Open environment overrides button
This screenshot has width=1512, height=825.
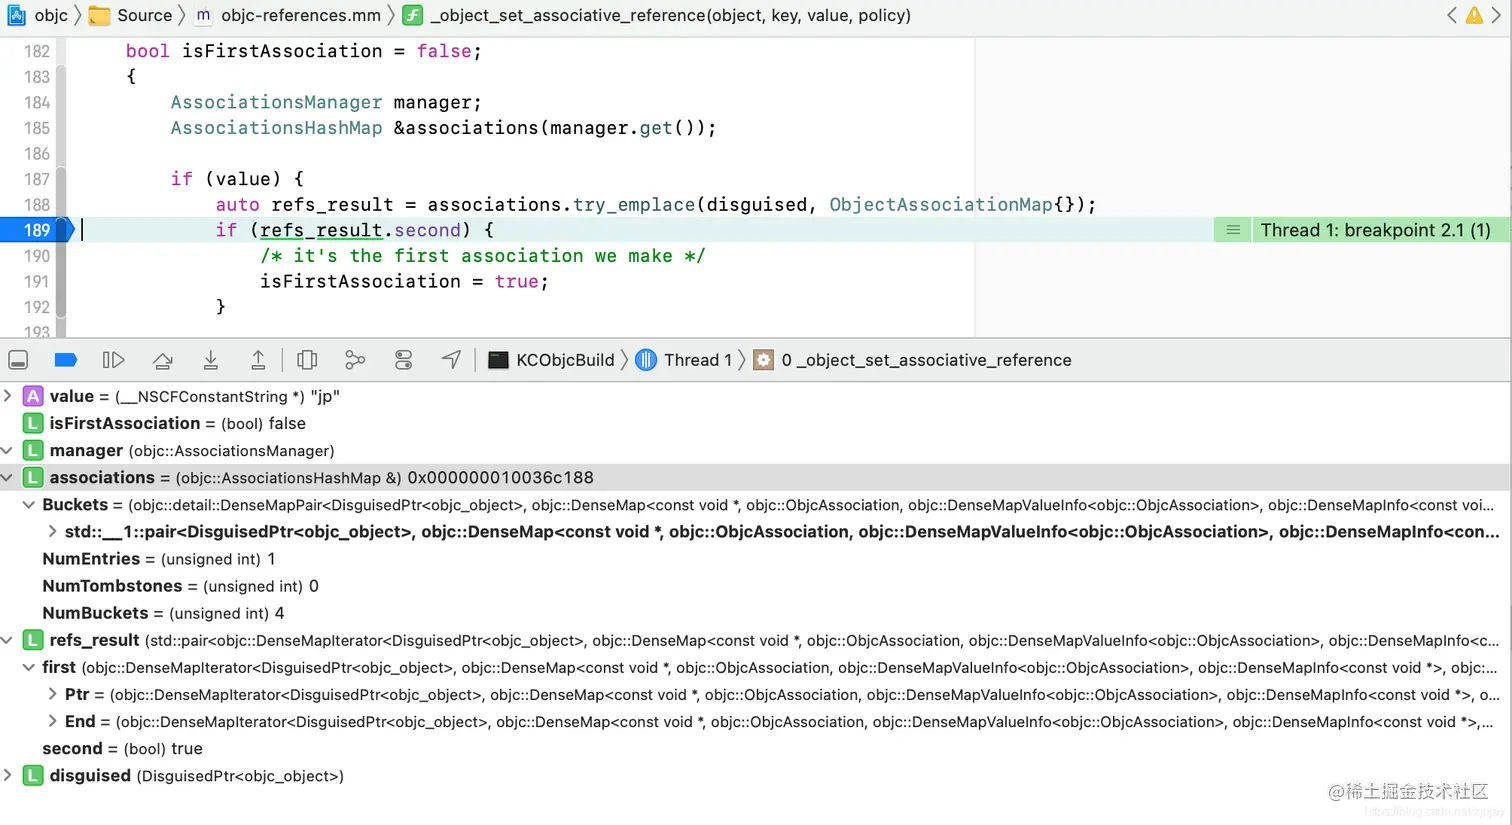click(x=404, y=360)
